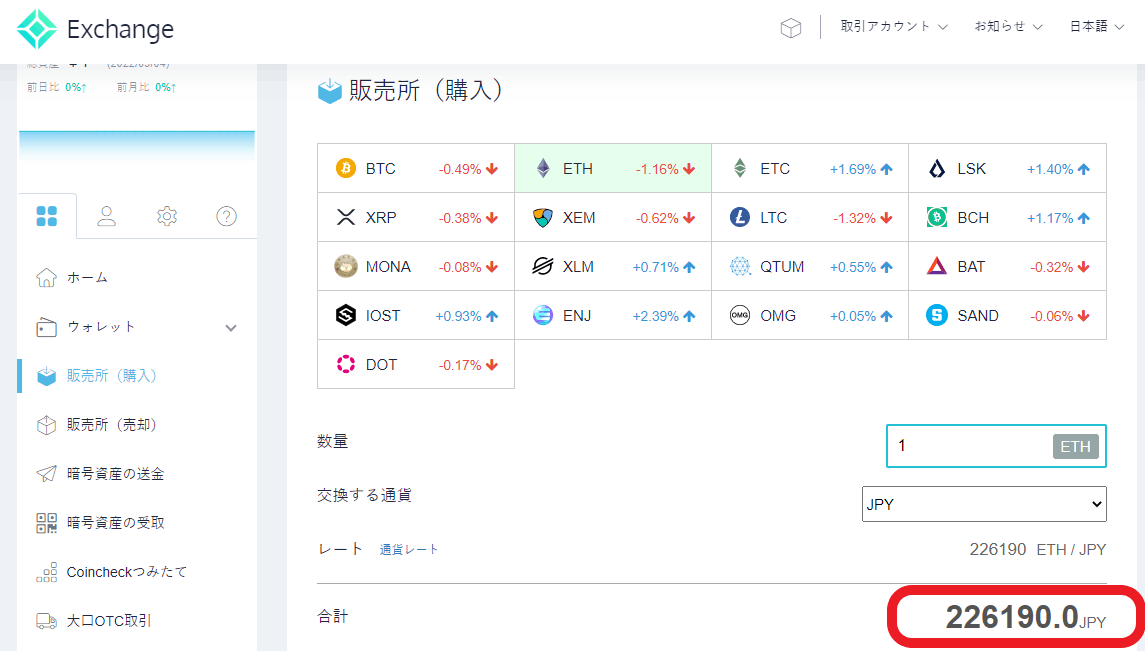
Task: Click the Bitcoin Cash green icon
Action: tap(937, 217)
